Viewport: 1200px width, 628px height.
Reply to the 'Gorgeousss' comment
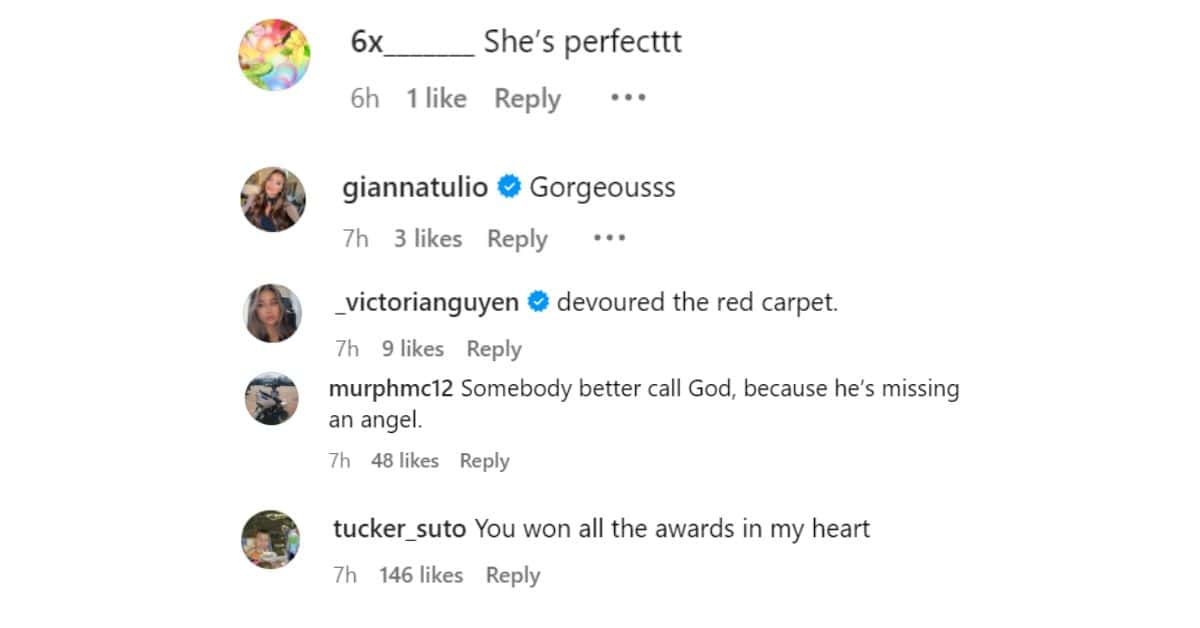click(x=517, y=239)
